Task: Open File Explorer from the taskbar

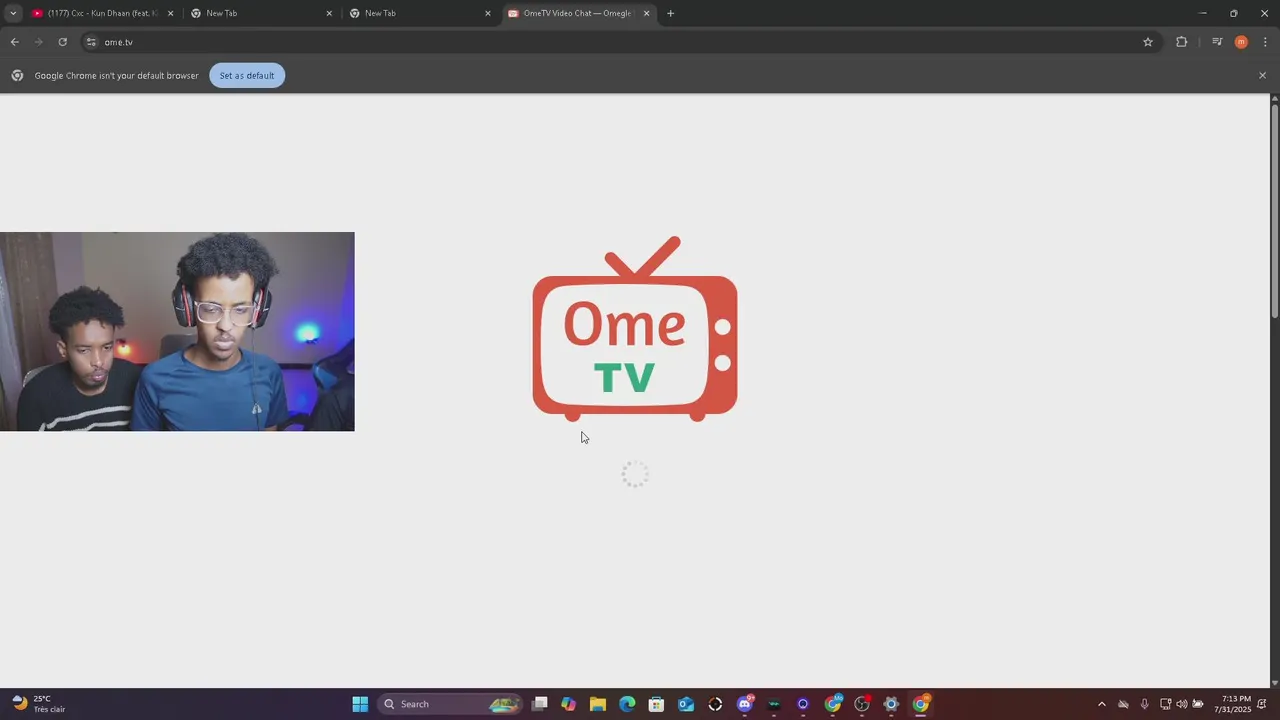Action: [x=598, y=704]
